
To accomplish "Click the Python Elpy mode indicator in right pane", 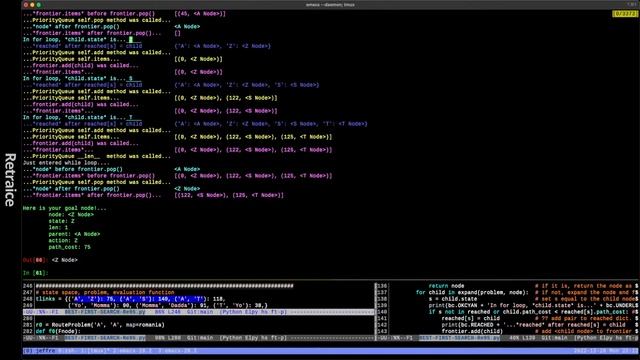I will tap(606, 338).
